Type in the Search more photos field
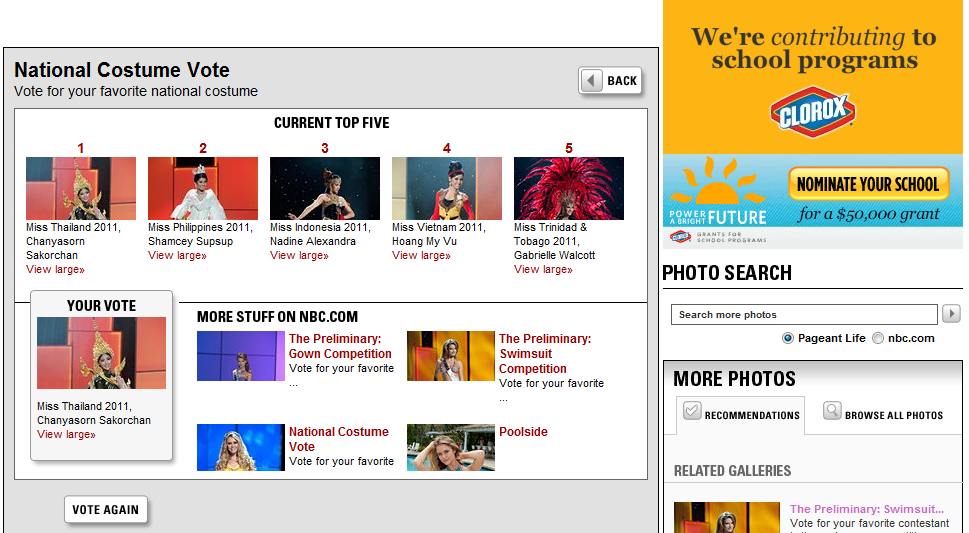Screen dimensions: 969x533 pyautogui.click(x=803, y=315)
